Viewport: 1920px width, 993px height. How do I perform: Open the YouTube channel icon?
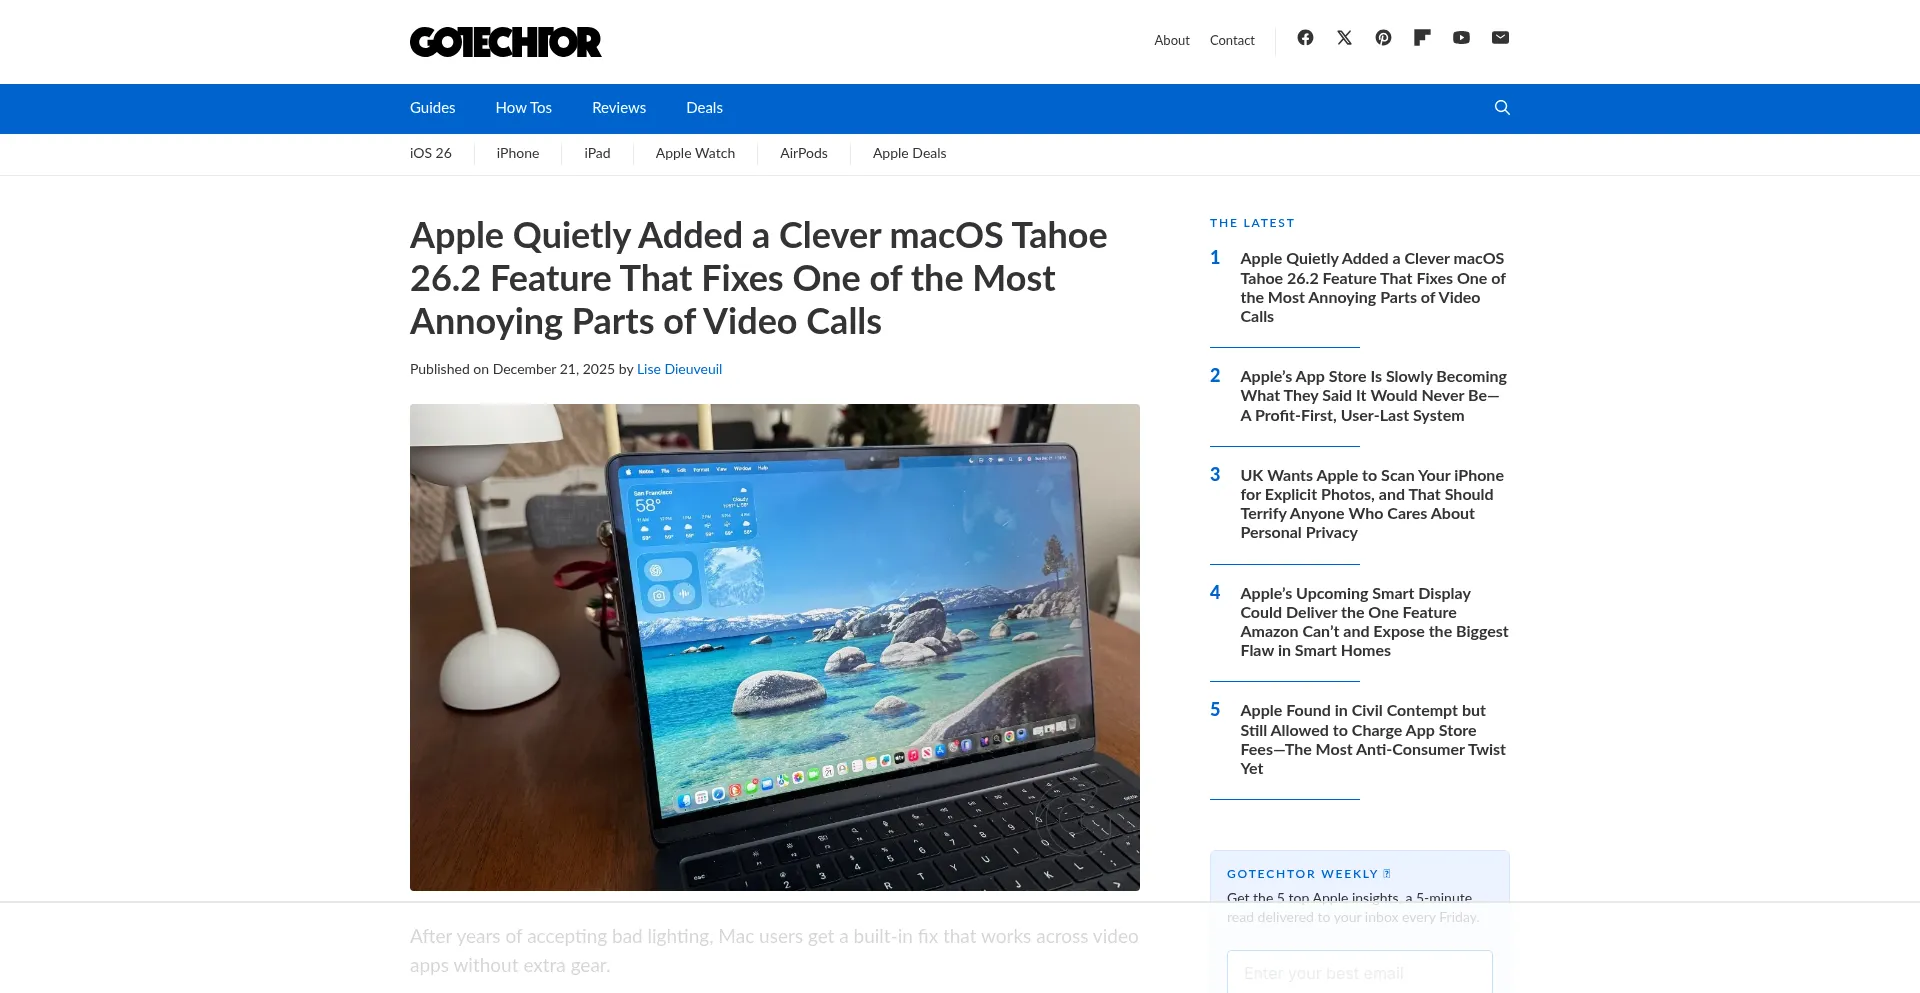(1461, 38)
